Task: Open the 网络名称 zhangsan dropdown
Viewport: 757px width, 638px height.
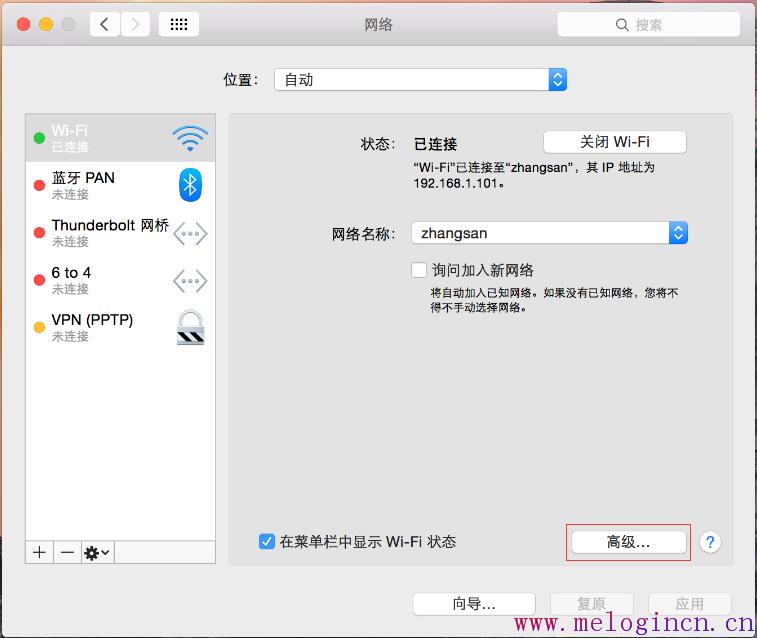Action: click(x=549, y=233)
